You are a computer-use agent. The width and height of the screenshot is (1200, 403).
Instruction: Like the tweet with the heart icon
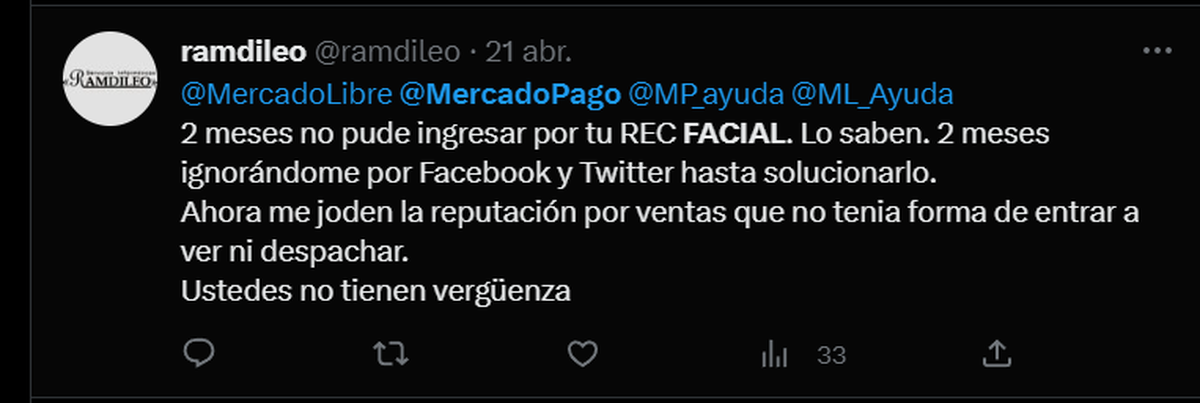(582, 353)
